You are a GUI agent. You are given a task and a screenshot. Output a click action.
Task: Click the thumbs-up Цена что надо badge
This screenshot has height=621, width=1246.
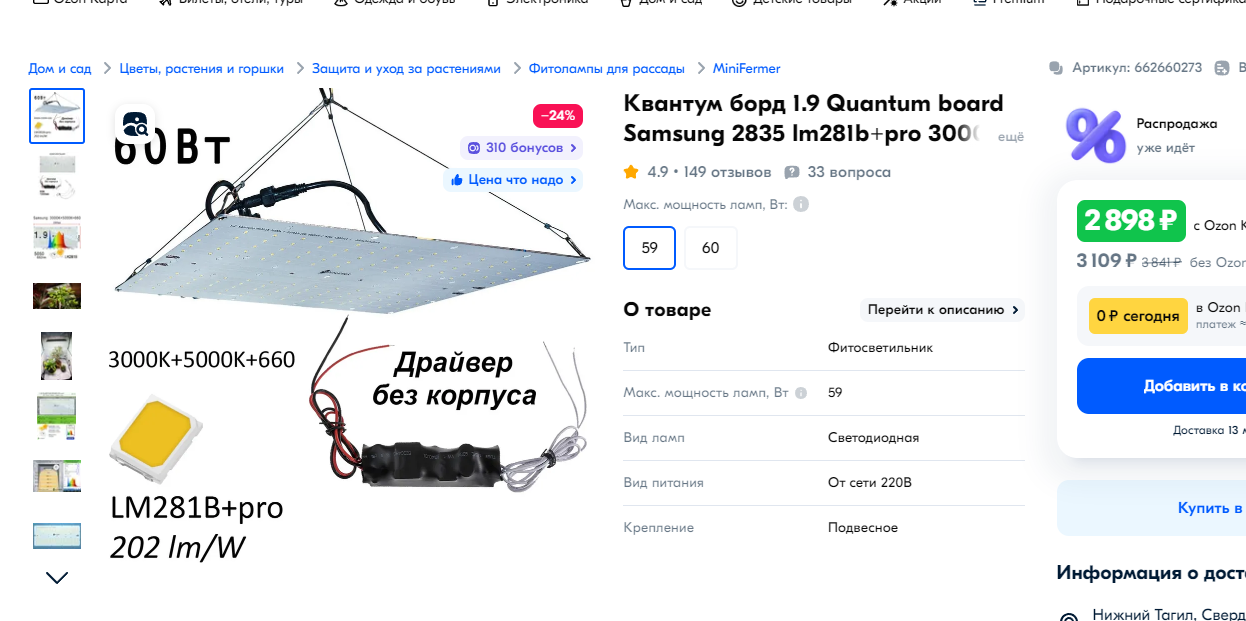(513, 180)
